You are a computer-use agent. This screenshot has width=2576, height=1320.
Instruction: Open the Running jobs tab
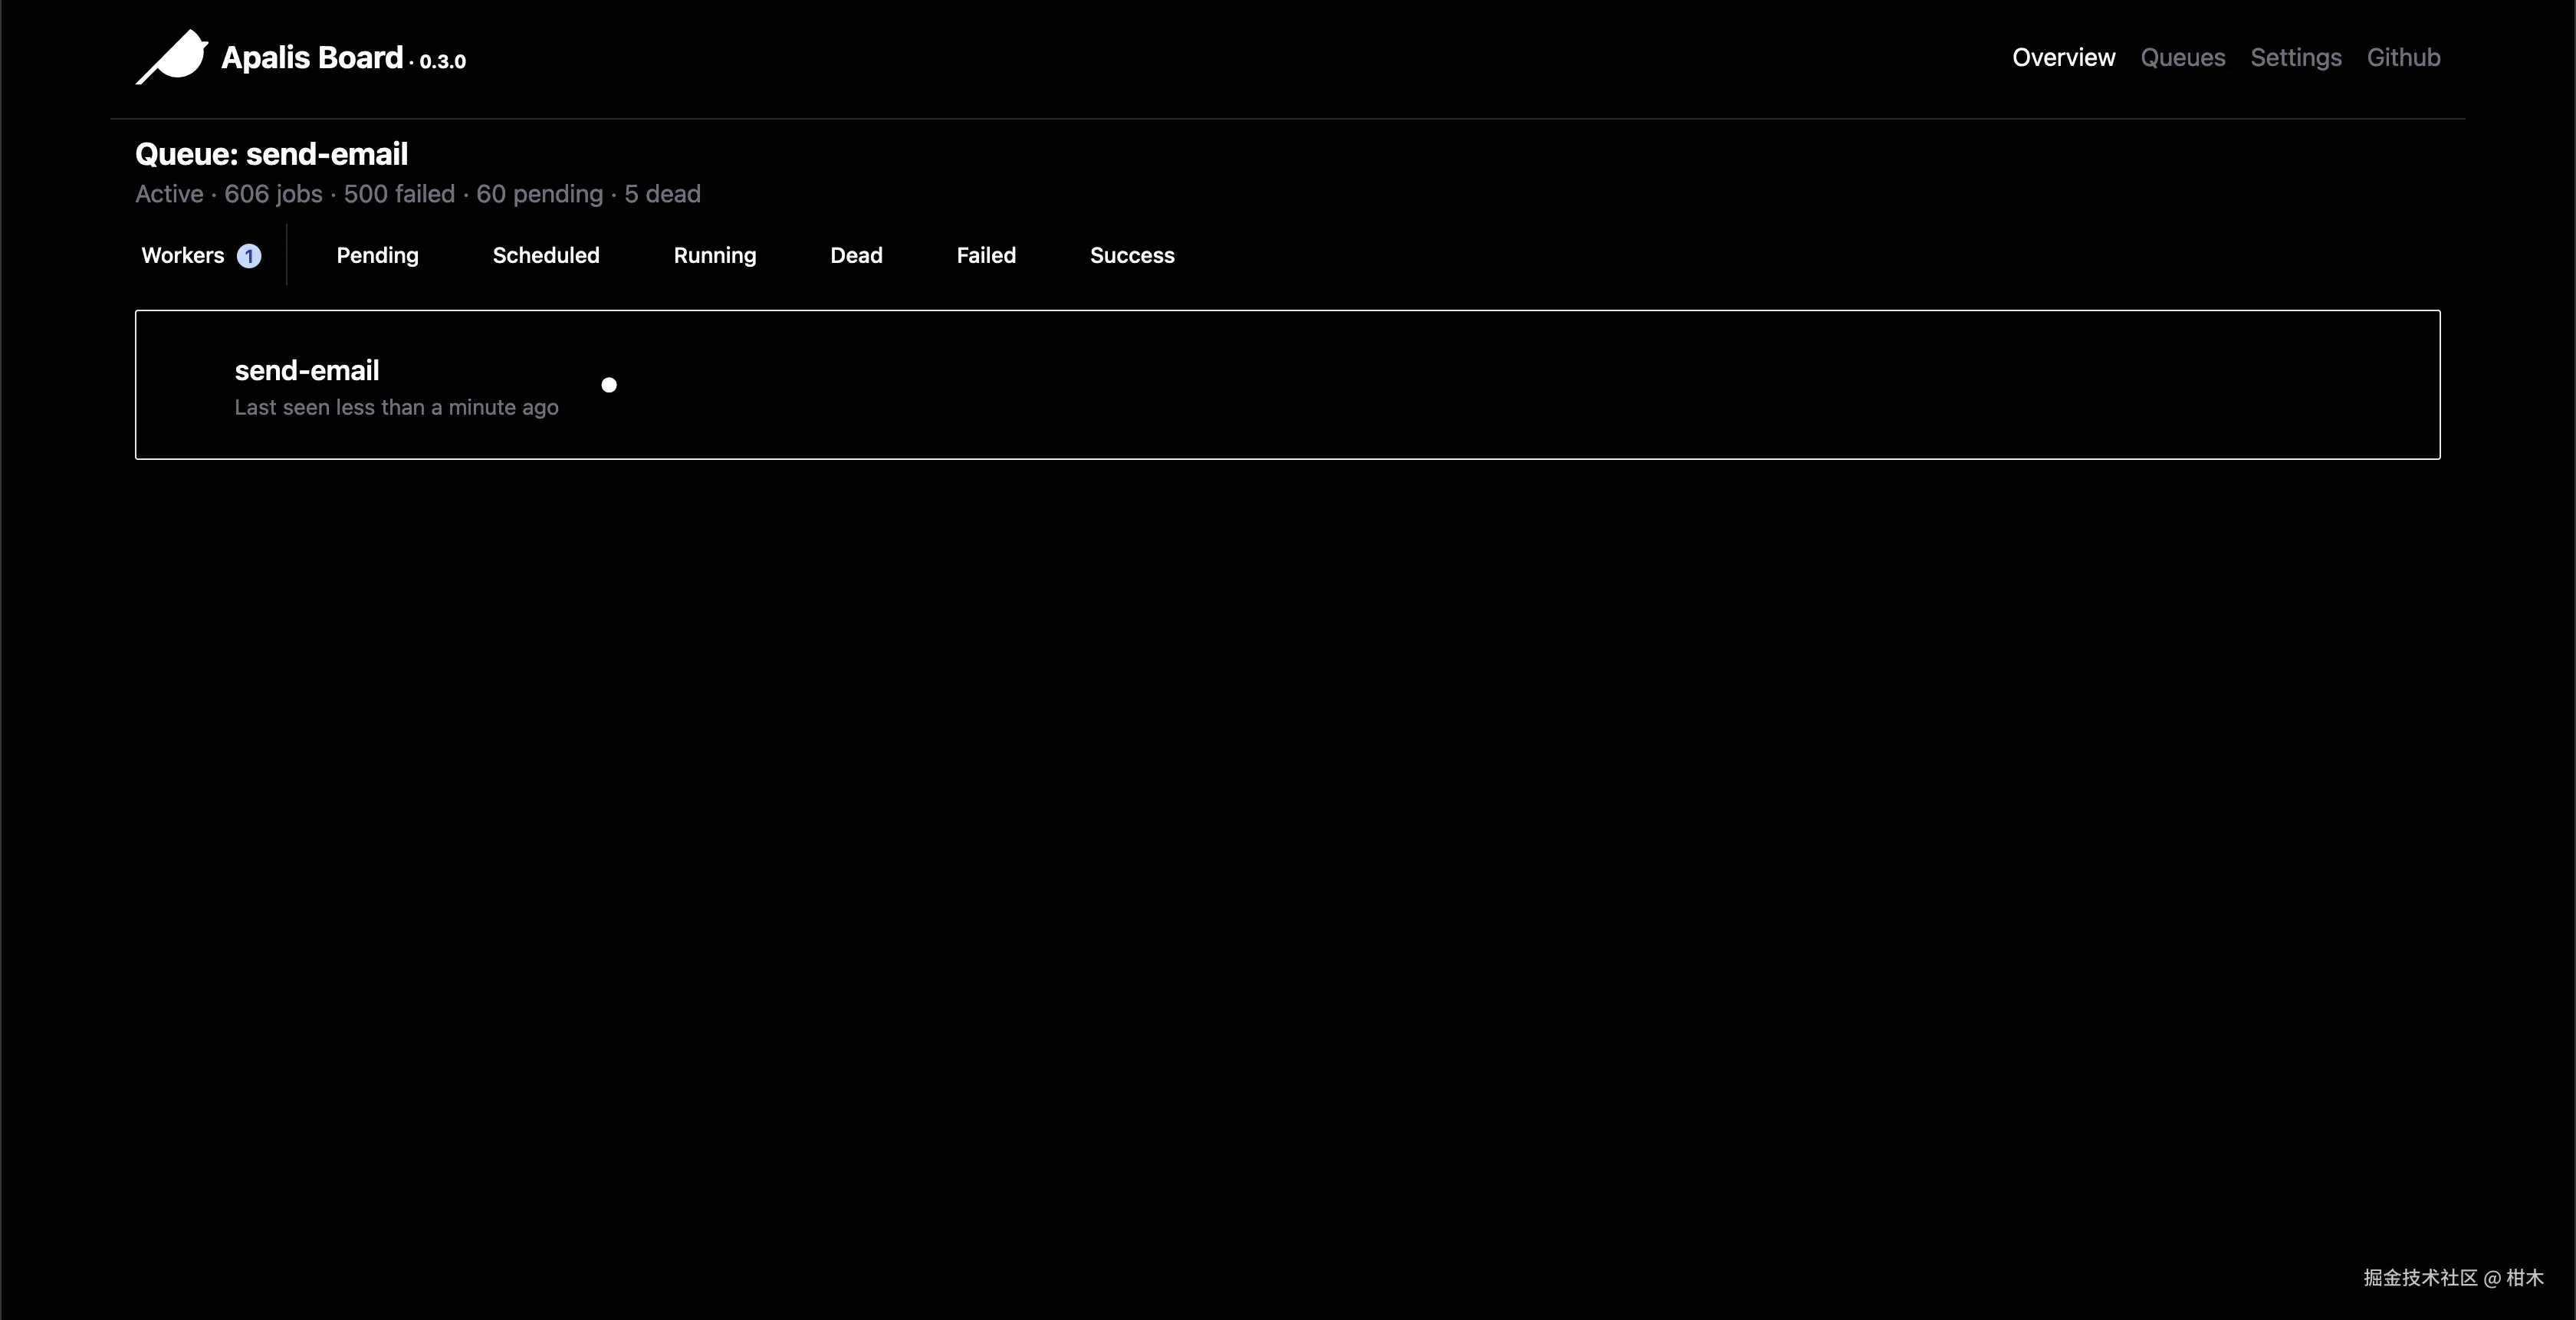pos(715,256)
